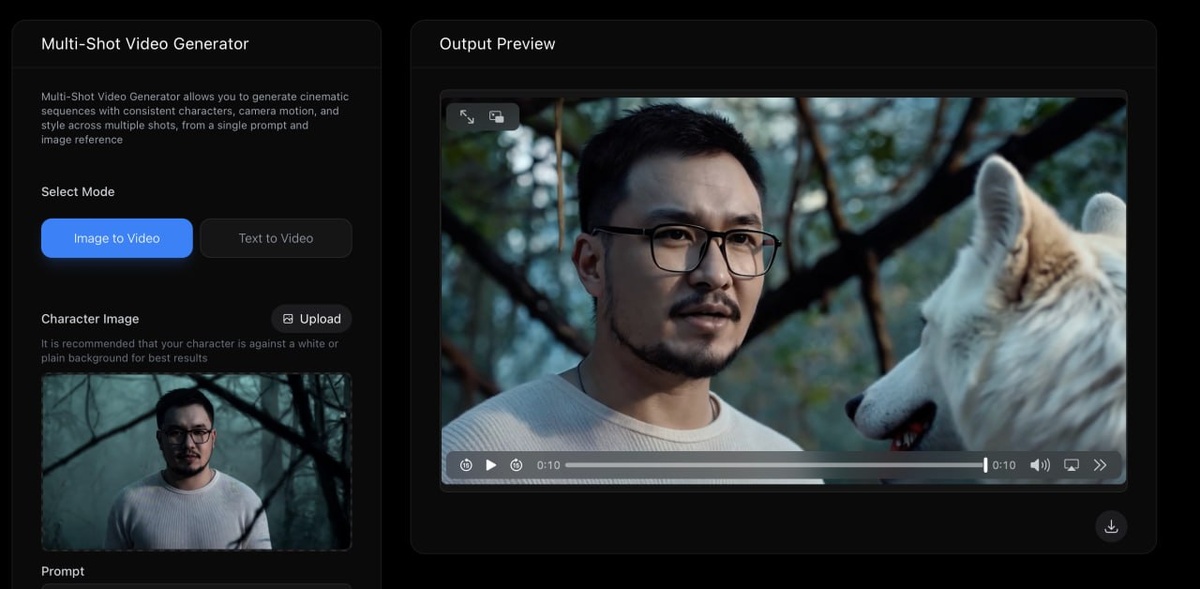Mute the video volume speaker icon
This screenshot has height=589, width=1200.
1040,465
